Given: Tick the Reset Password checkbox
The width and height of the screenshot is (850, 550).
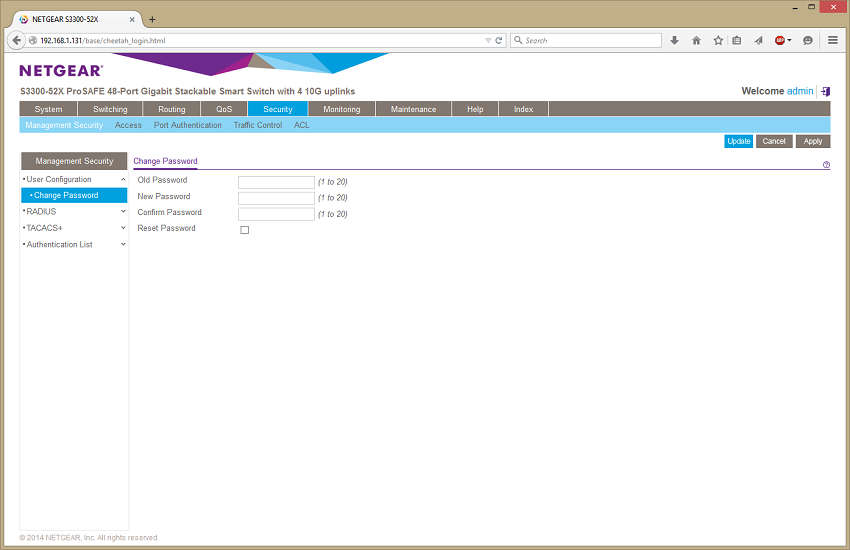Looking at the screenshot, I should (x=244, y=230).
